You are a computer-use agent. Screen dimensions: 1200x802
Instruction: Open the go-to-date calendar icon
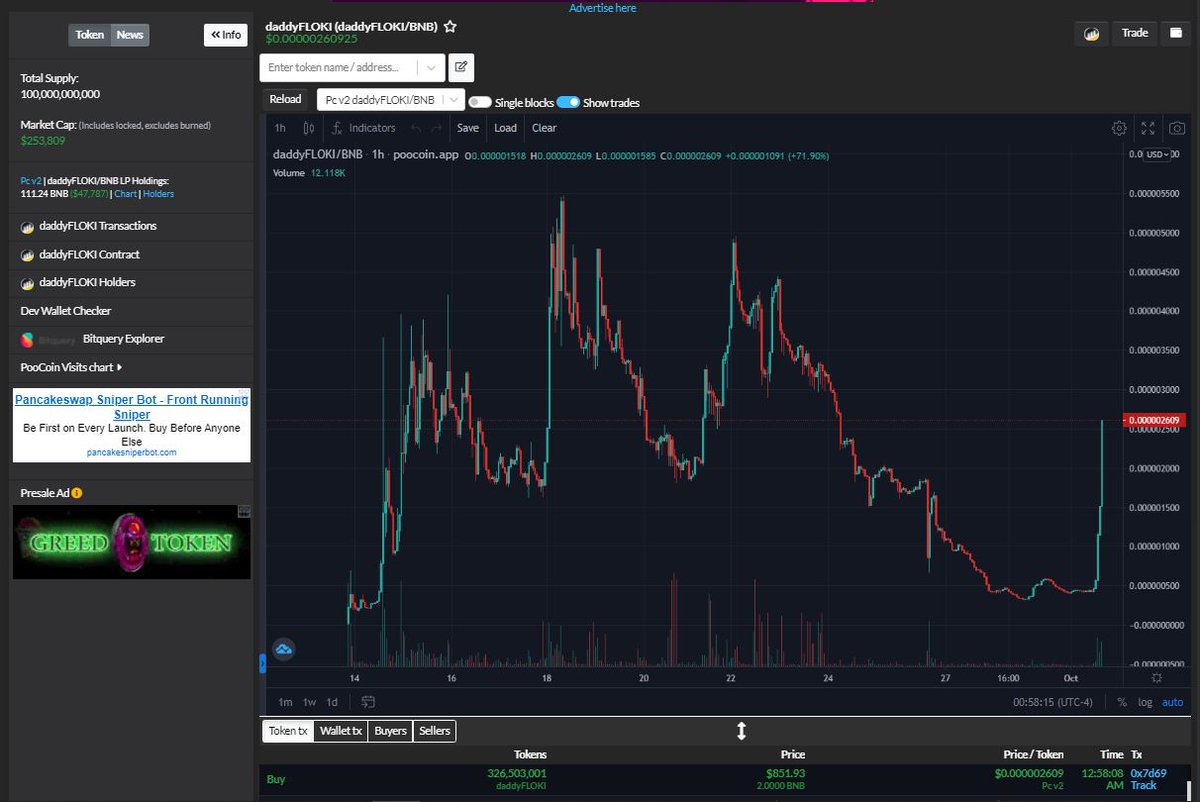[x=368, y=701]
